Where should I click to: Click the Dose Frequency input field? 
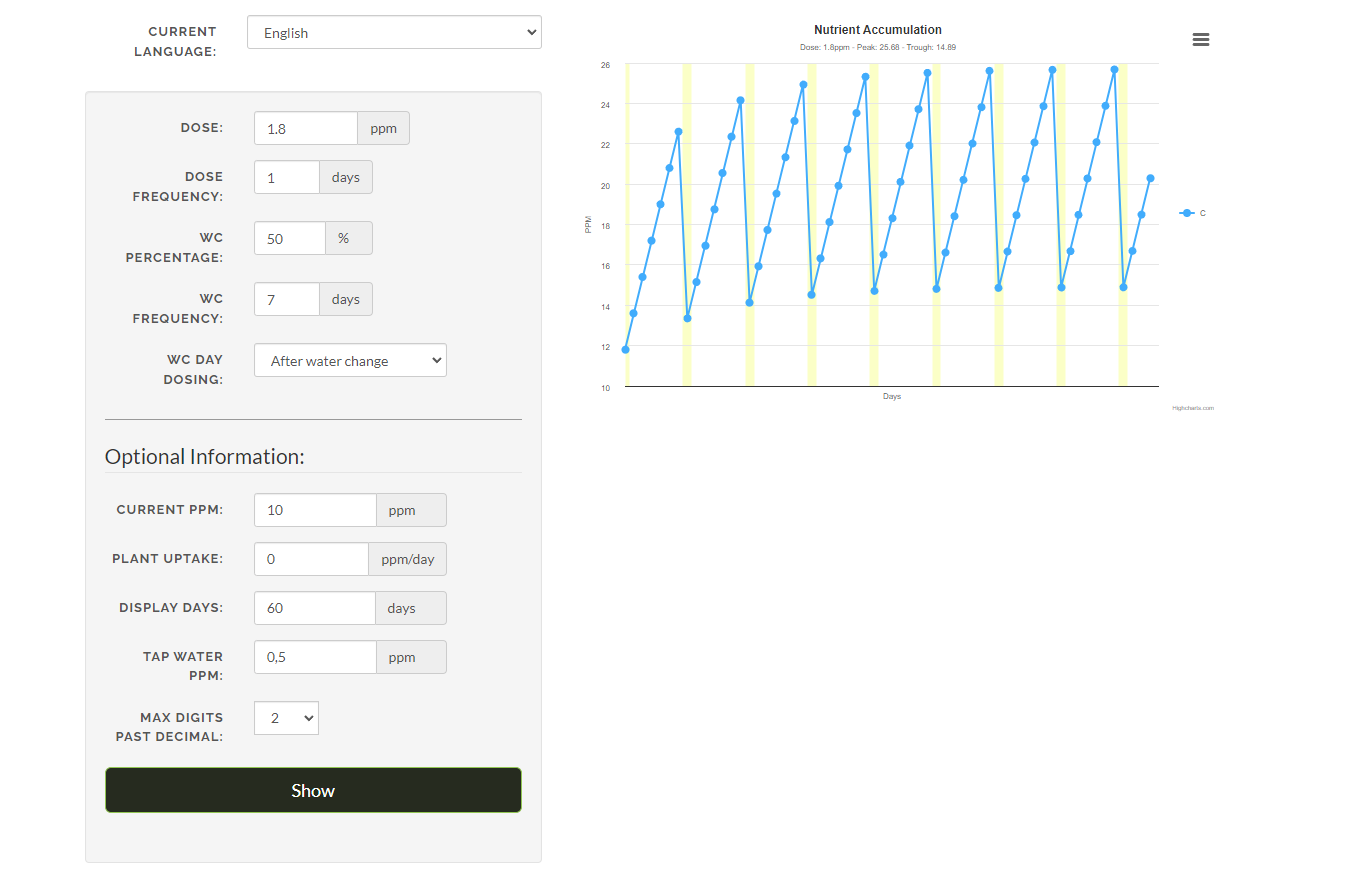coord(287,177)
